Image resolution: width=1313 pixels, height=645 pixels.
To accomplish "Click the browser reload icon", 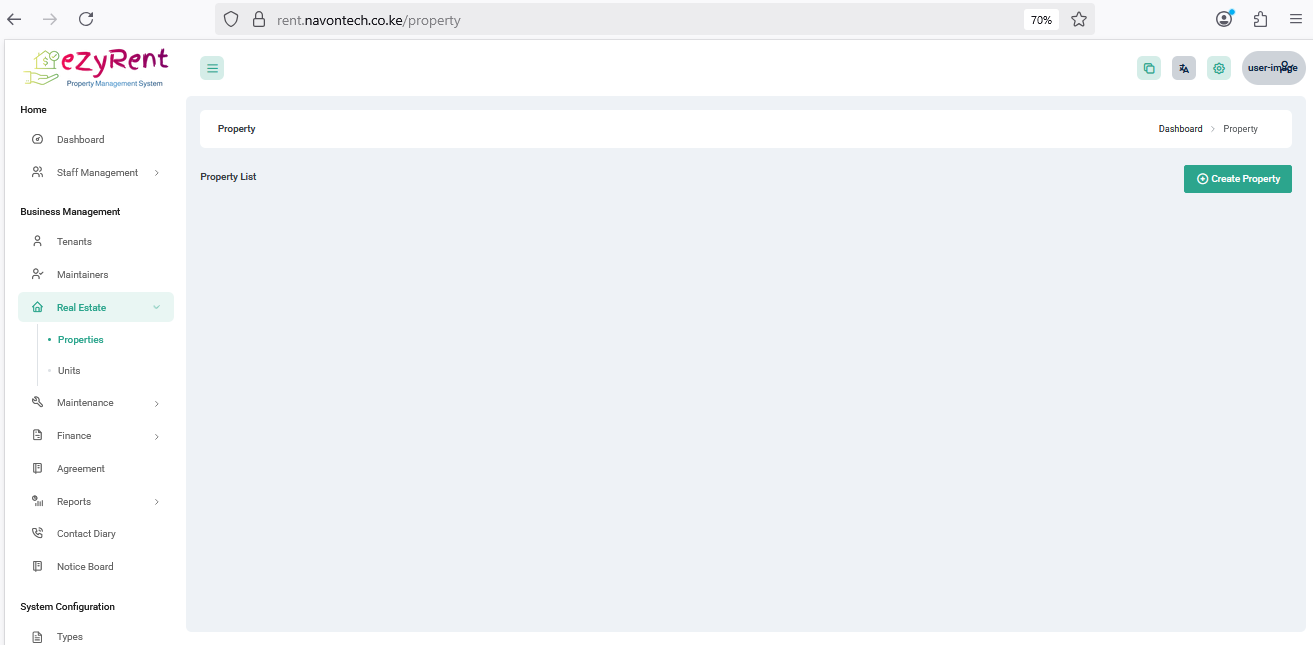I will click(x=86, y=19).
